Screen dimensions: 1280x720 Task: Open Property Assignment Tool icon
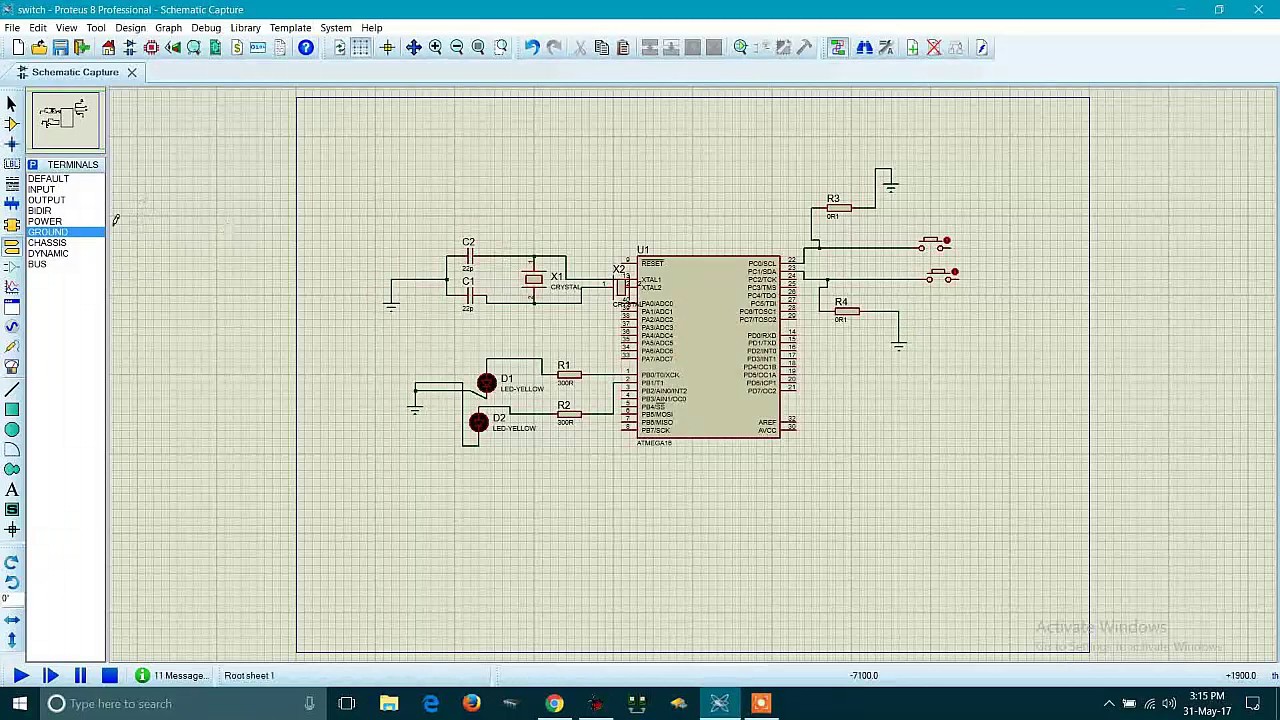coord(886,47)
